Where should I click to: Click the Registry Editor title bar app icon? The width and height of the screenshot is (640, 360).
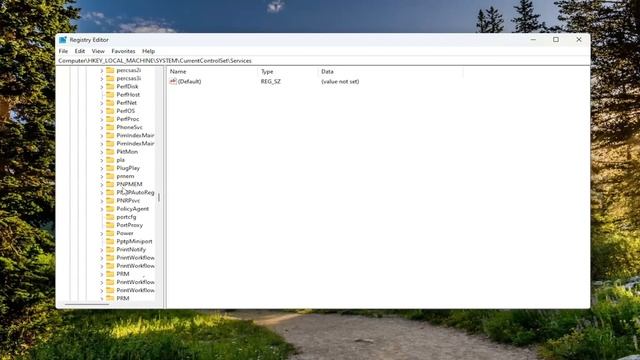click(62, 40)
